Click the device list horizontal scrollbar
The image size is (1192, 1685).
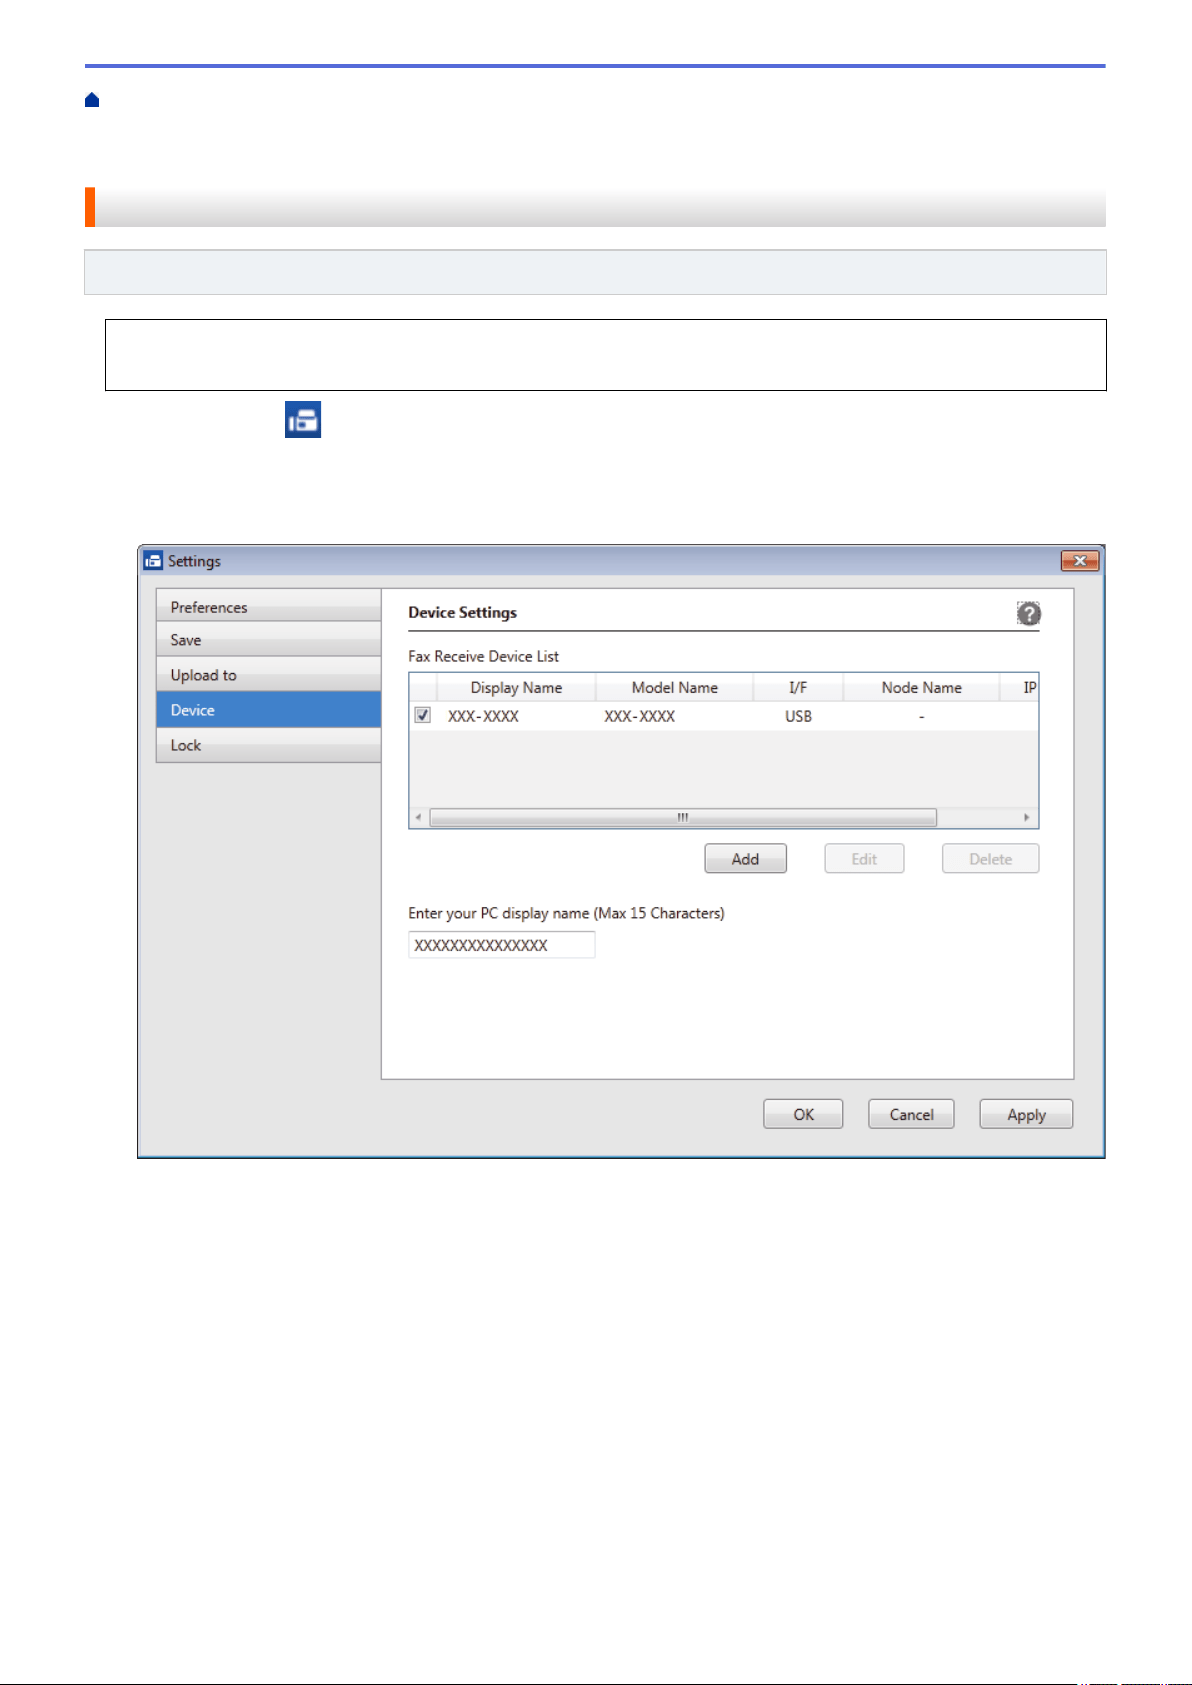tap(683, 817)
